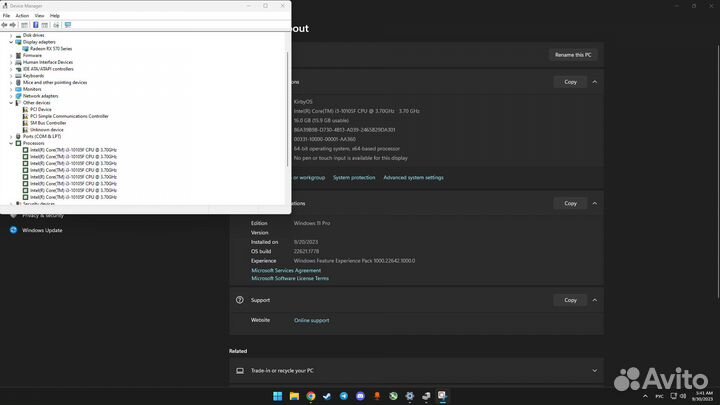Image resolution: width=720 pixels, height=405 pixels.
Task: Click the Monitors category icon
Action: pos(18,89)
